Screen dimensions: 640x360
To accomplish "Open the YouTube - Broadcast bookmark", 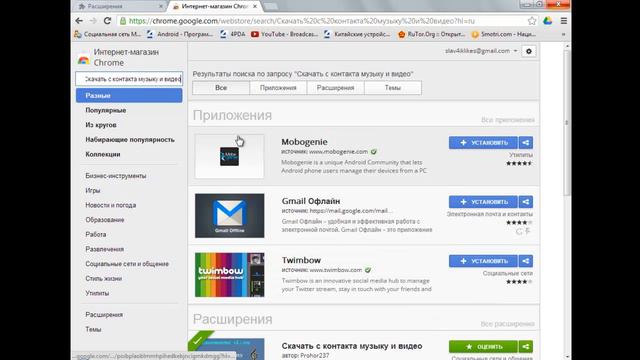I will (284, 34).
